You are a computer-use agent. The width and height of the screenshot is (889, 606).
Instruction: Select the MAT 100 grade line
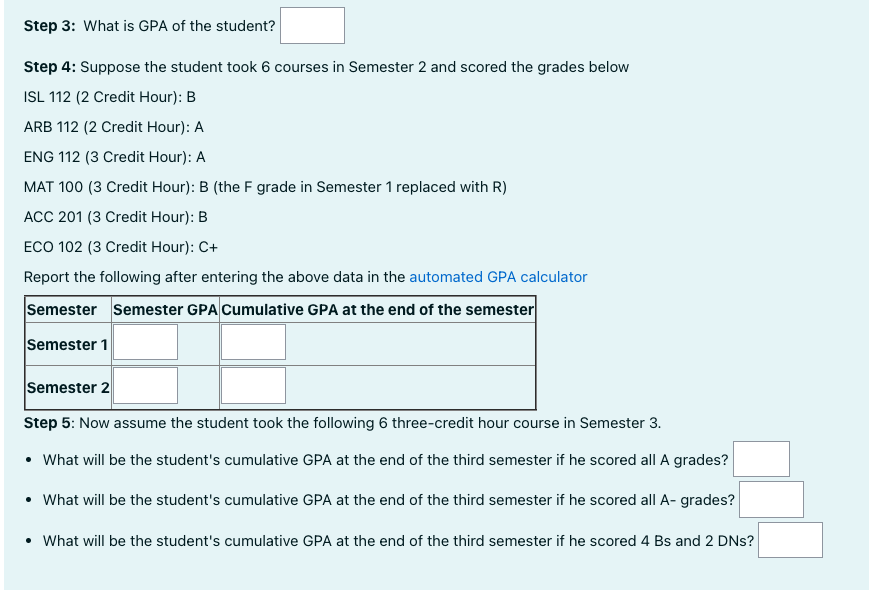(x=265, y=187)
